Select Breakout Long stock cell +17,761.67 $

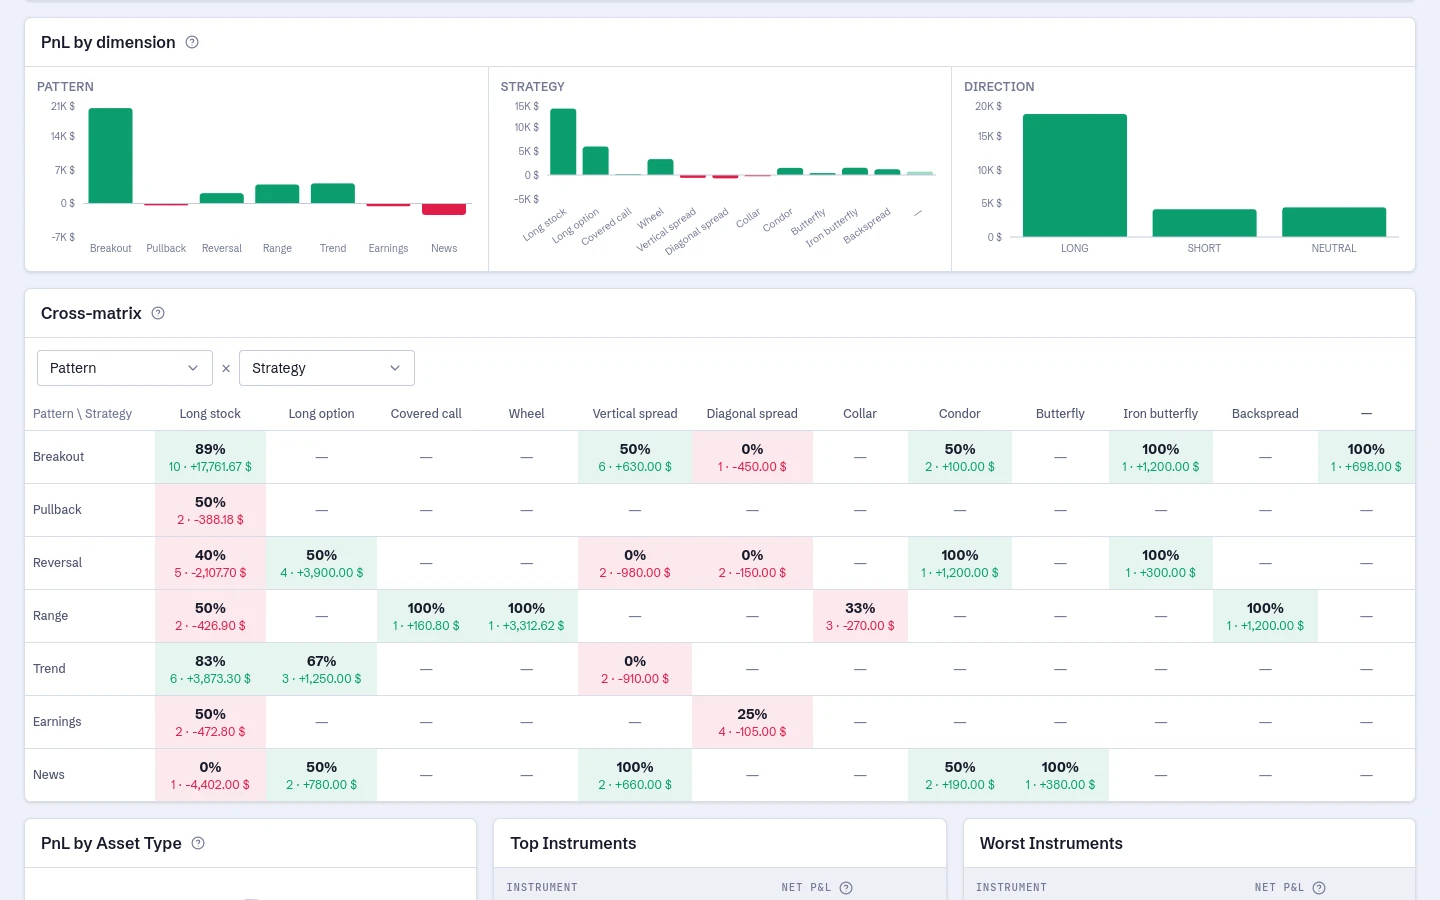210,457
